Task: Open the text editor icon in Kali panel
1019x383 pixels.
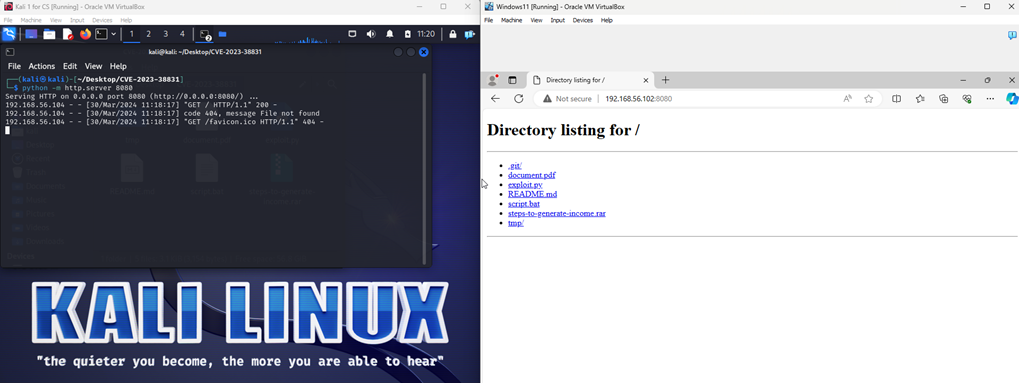Action: [68, 34]
